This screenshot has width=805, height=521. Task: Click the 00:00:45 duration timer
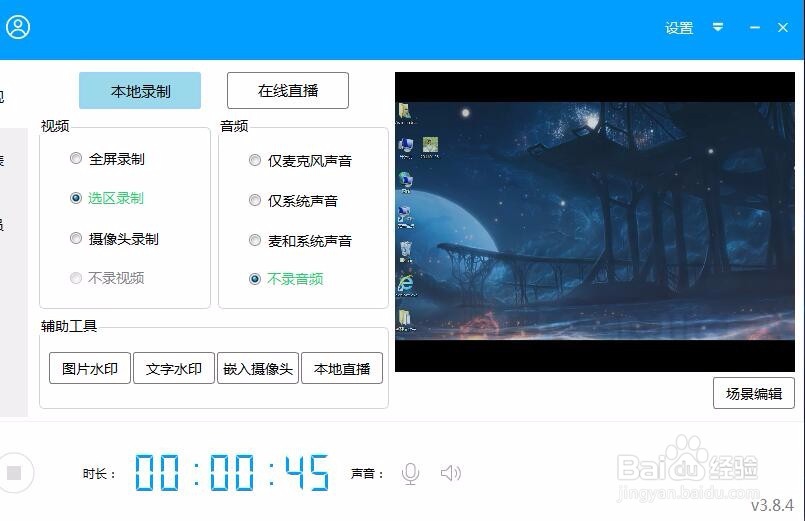pyautogui.click(x=232, y=472)
